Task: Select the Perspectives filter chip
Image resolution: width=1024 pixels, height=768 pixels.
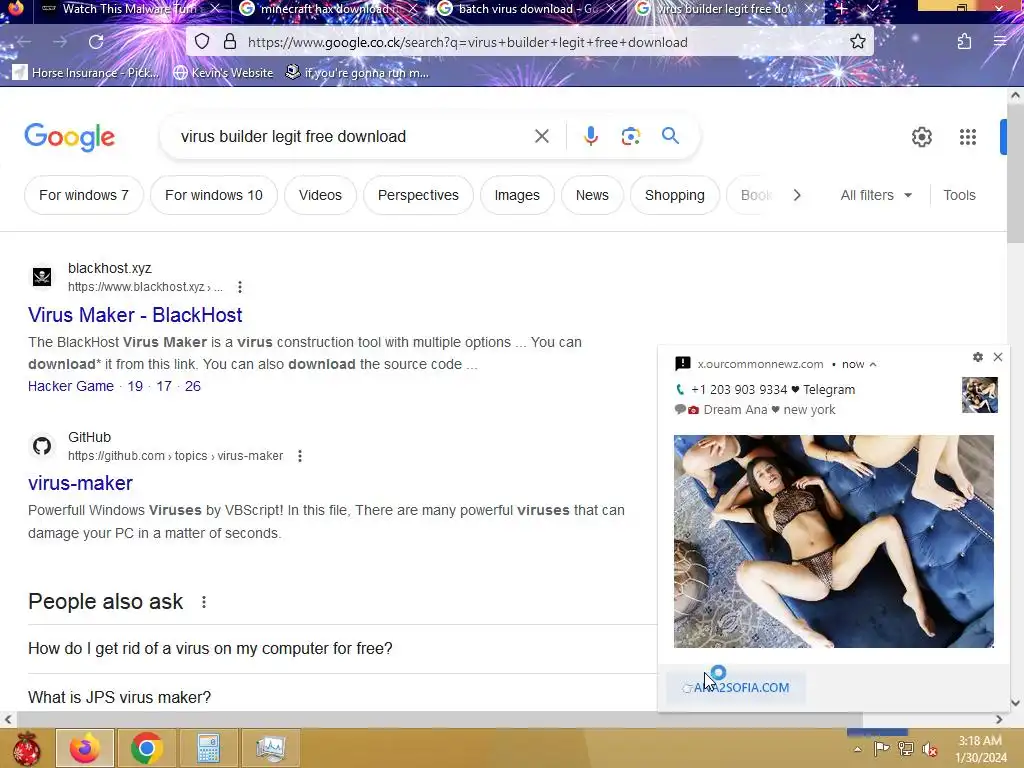Action: point(418,195)
